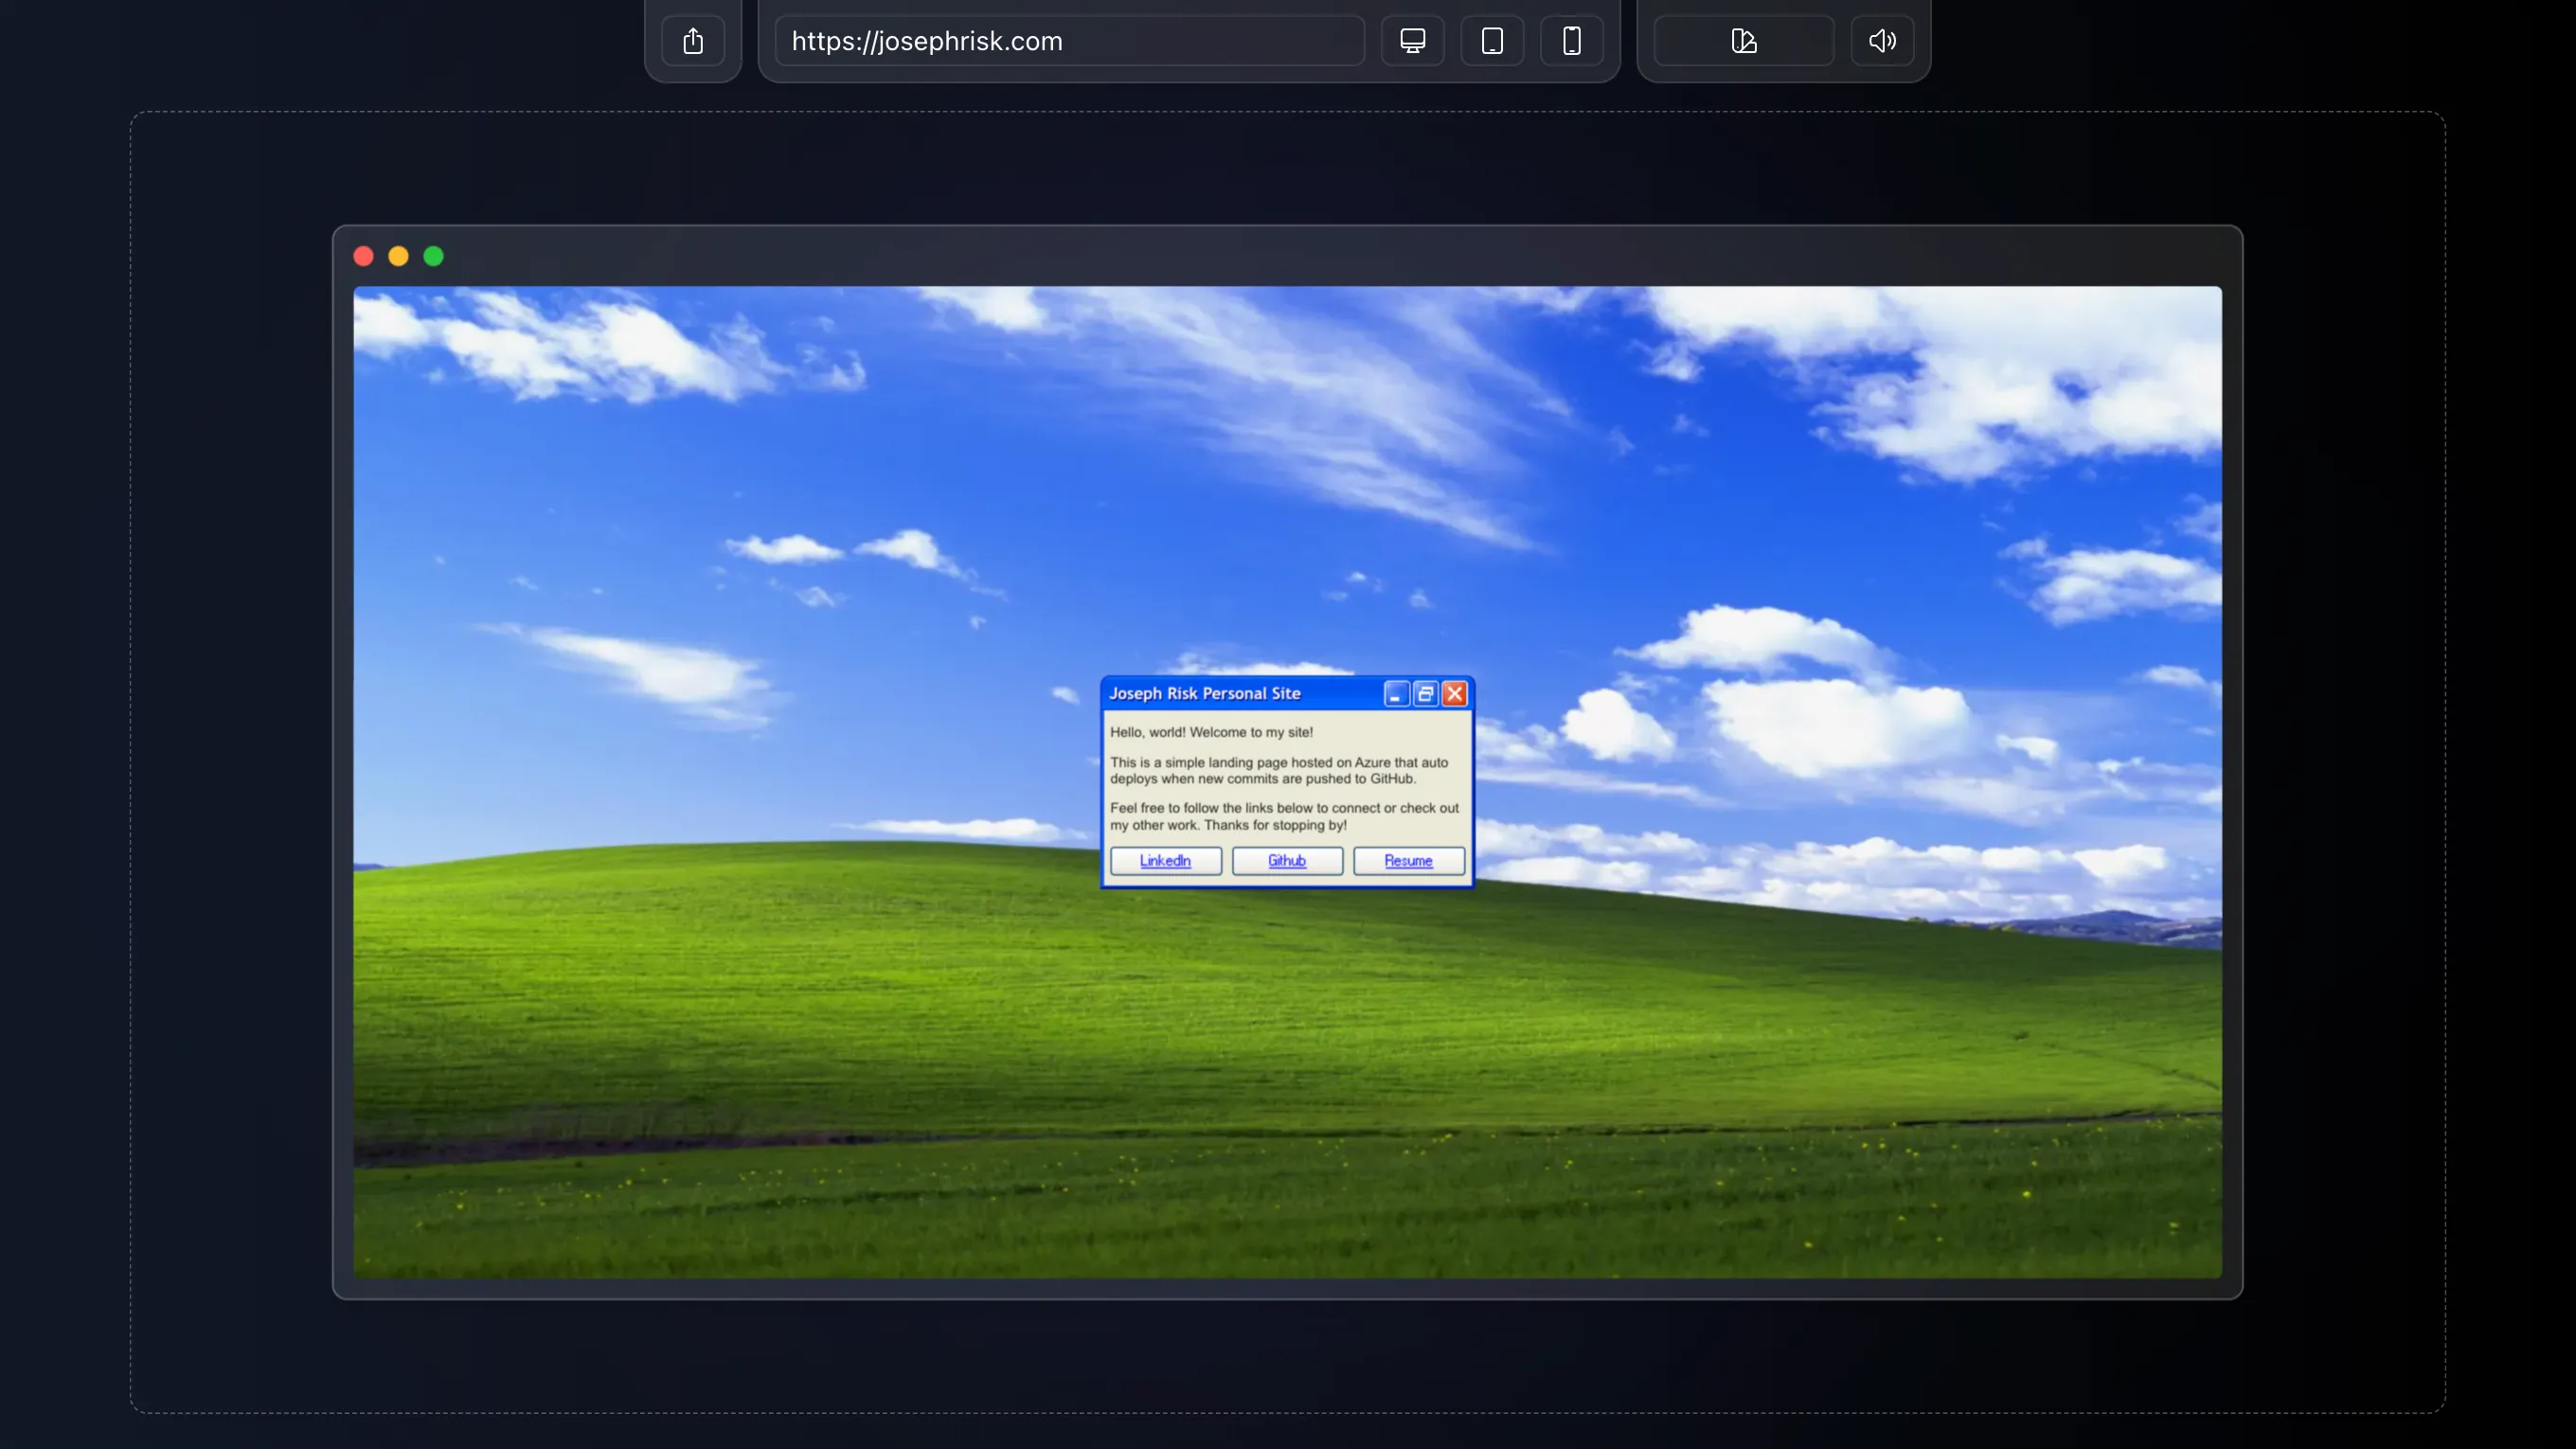This screenshot has width=2576, height=1449.
Task: Click the URL address field
Action: pyautogui.click(x=1068, y=41)
